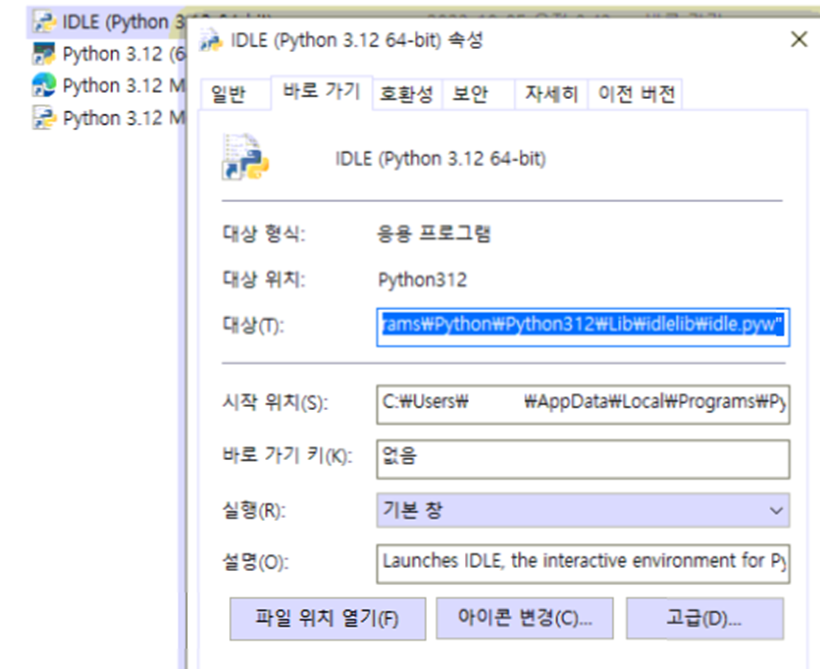Viewport: 820px width, 669px height.
Task: Expand the 실행(R) 기본 창 dropdown
Action: click(x=583, y=510)
